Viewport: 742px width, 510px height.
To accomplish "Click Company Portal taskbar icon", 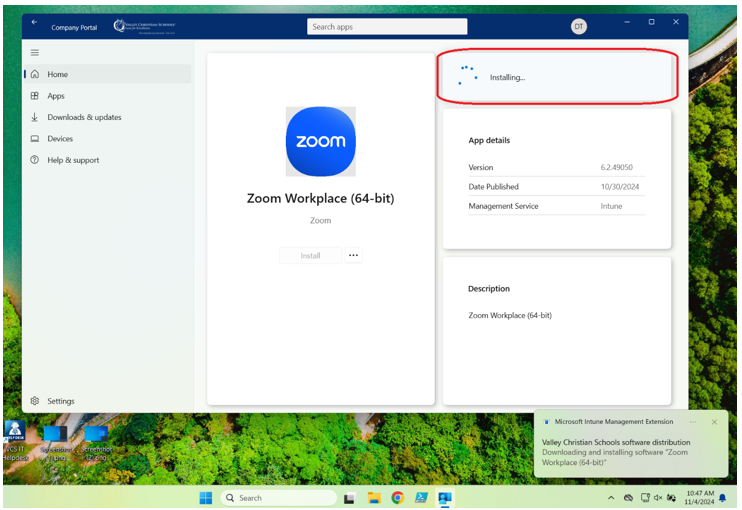I will coord(445,498).
